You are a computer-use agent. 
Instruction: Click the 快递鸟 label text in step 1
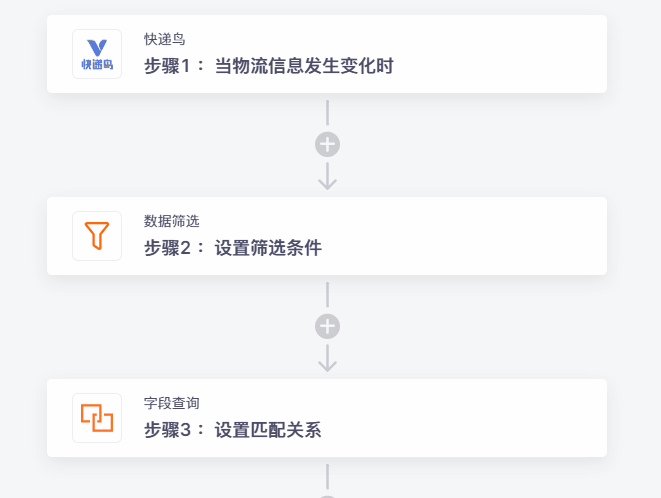coord(164,39)
